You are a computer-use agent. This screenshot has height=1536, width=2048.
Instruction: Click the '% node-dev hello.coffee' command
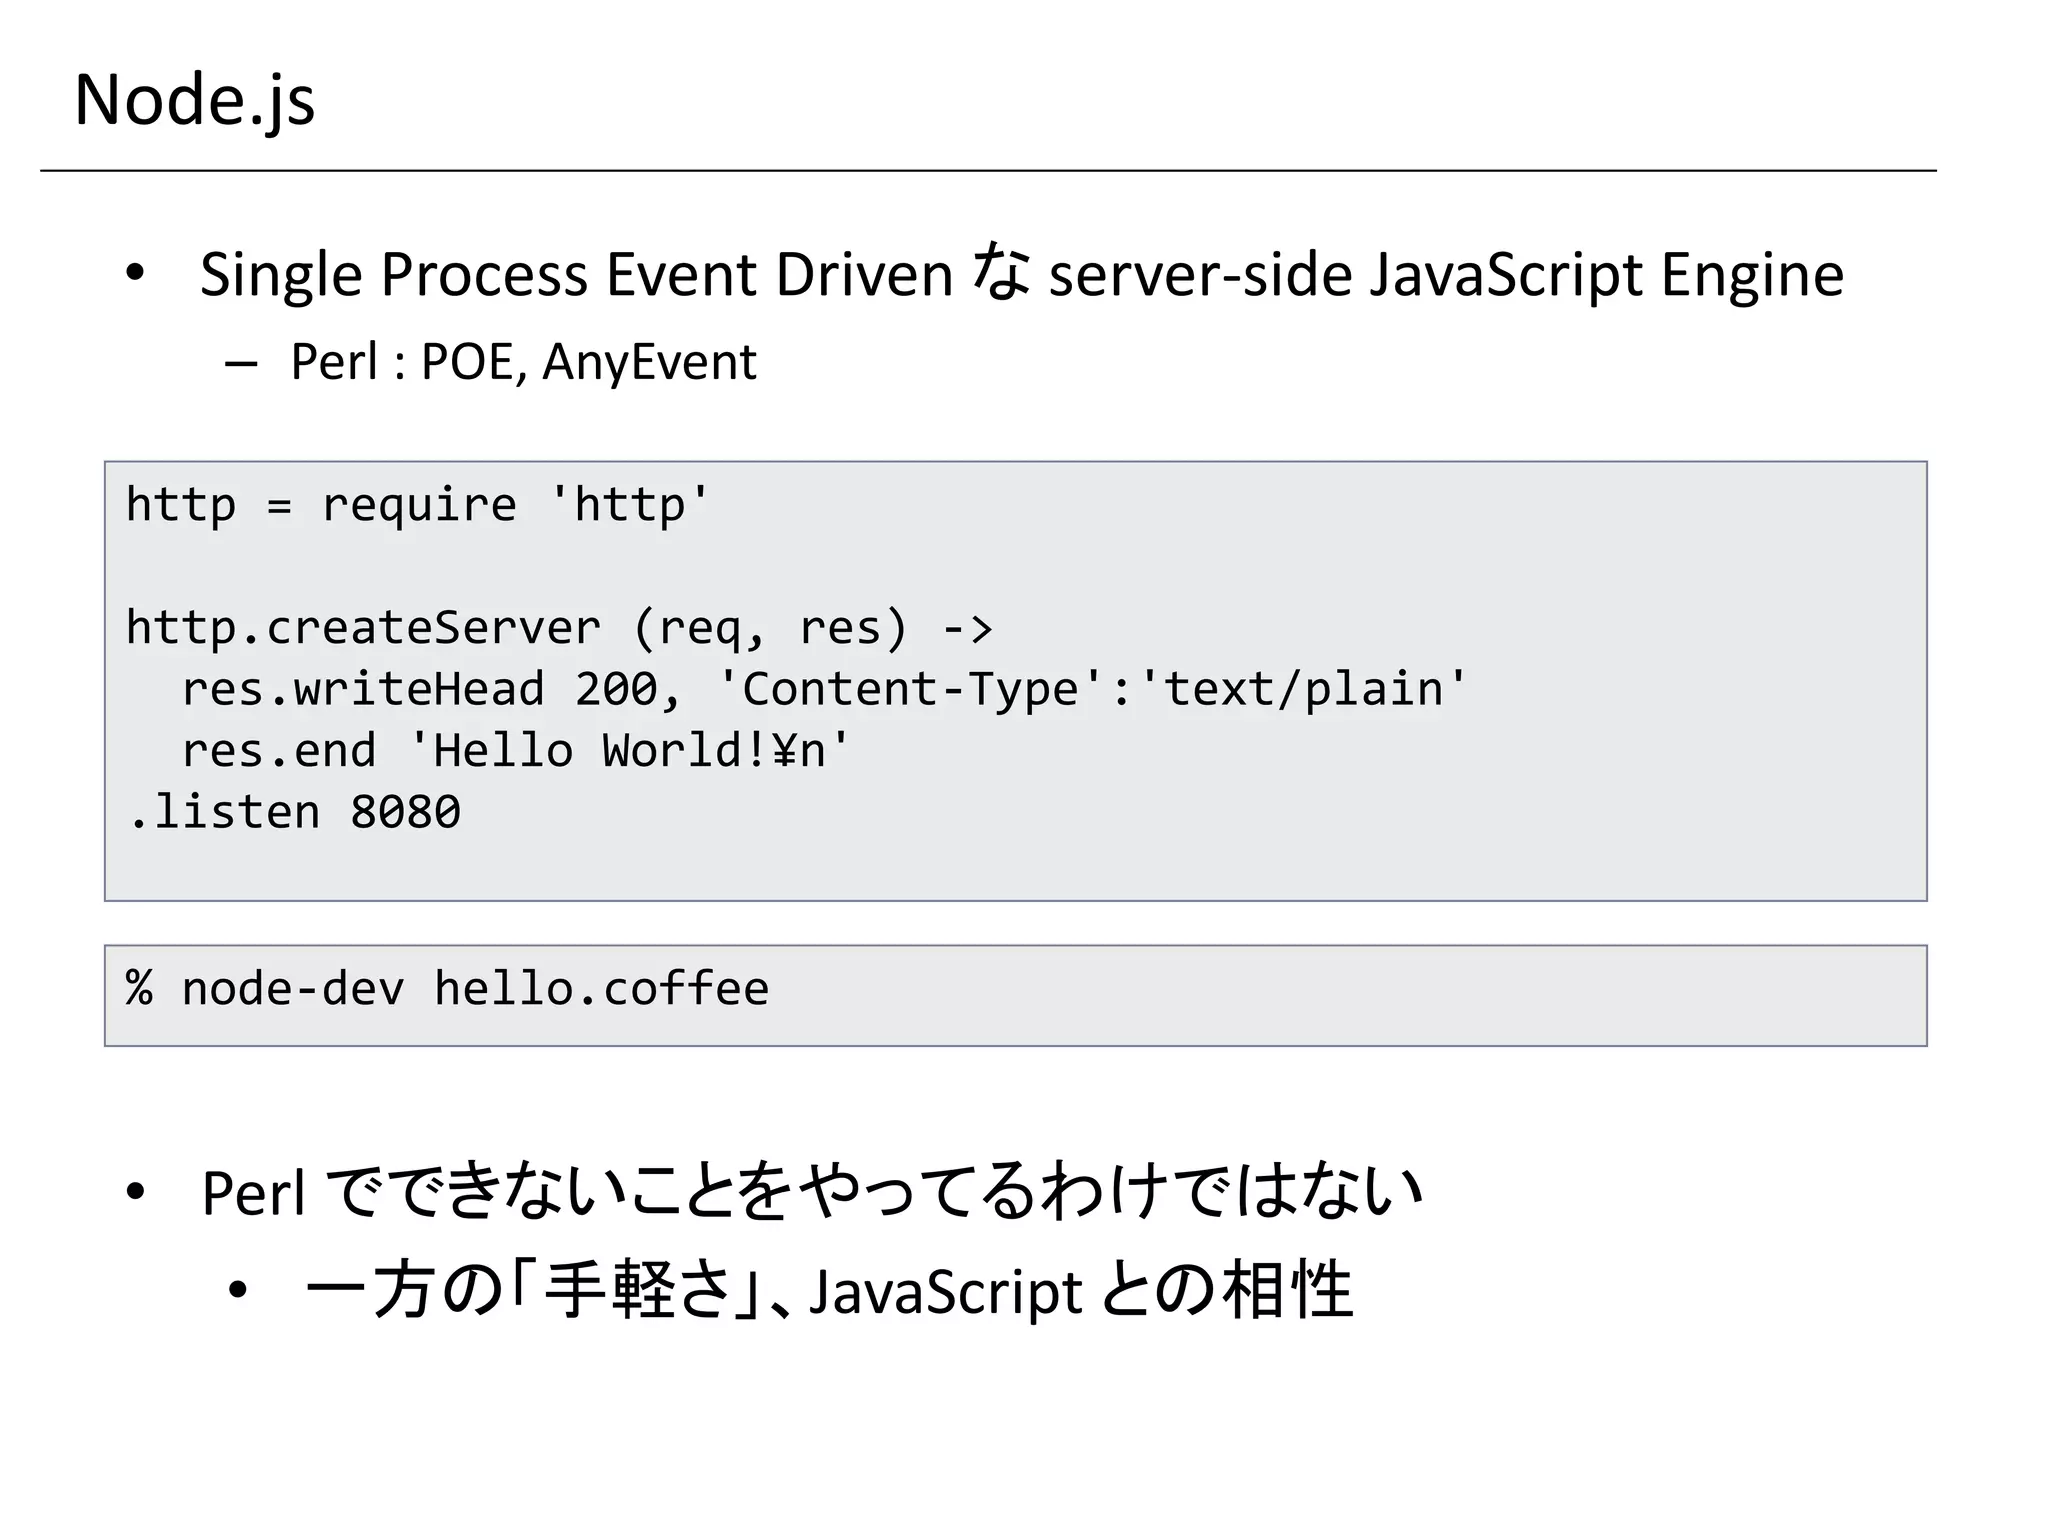pyautogui.click(x=447, y=988)
